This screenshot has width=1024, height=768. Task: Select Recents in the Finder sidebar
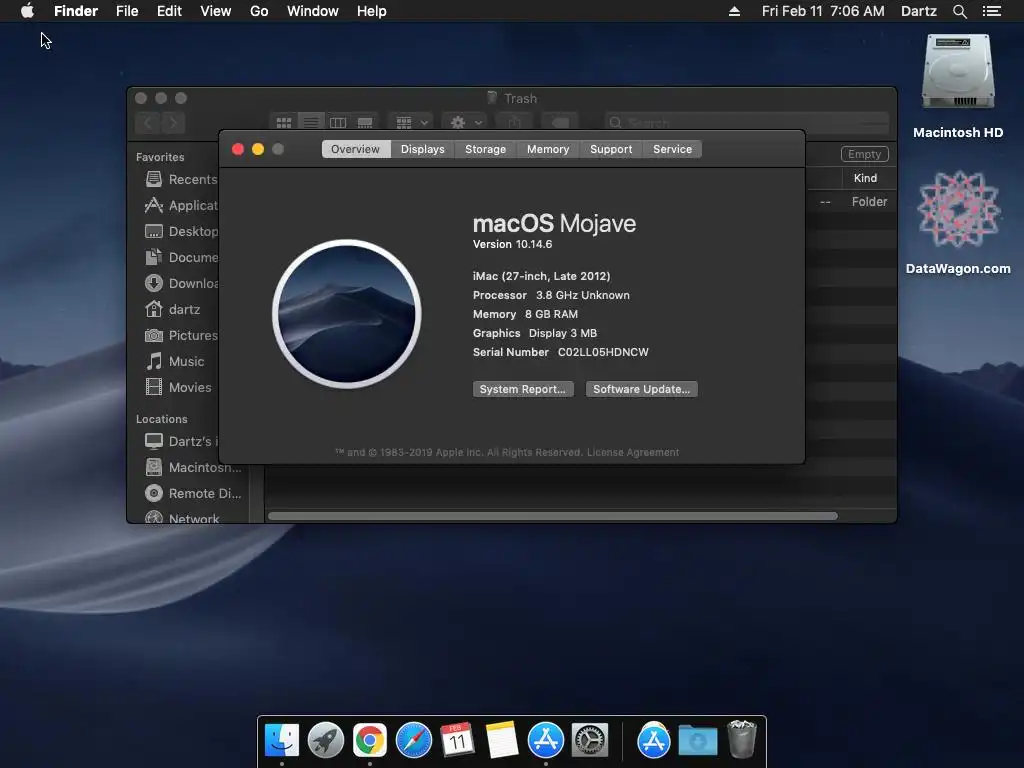(x=181, y=179)
